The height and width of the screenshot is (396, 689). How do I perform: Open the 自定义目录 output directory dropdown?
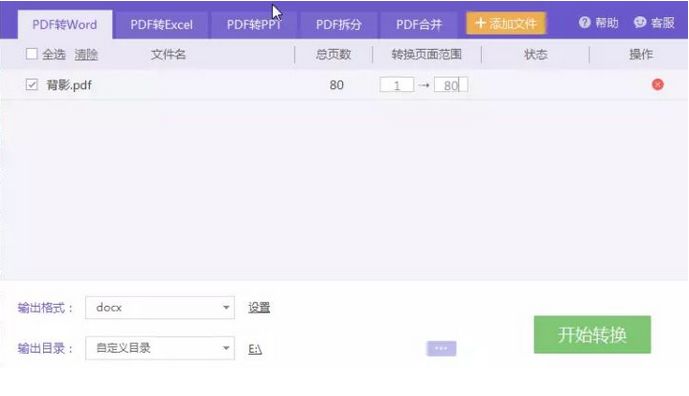coord(160,348)
